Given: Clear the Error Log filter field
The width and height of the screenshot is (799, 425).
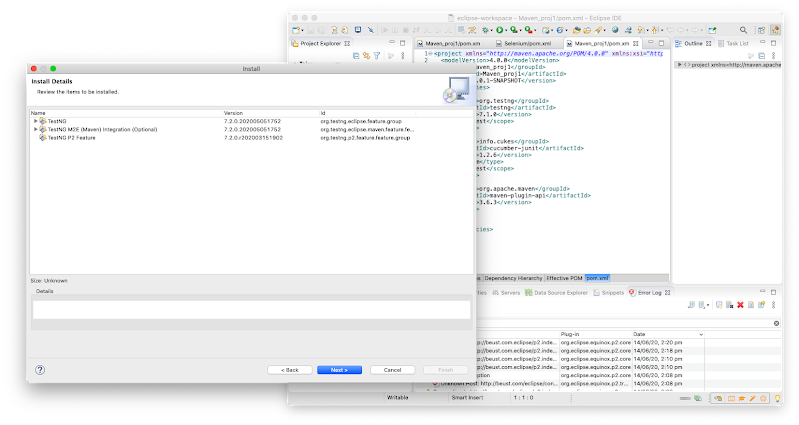Looking at the screenshot, I should [x=776, y=324].
